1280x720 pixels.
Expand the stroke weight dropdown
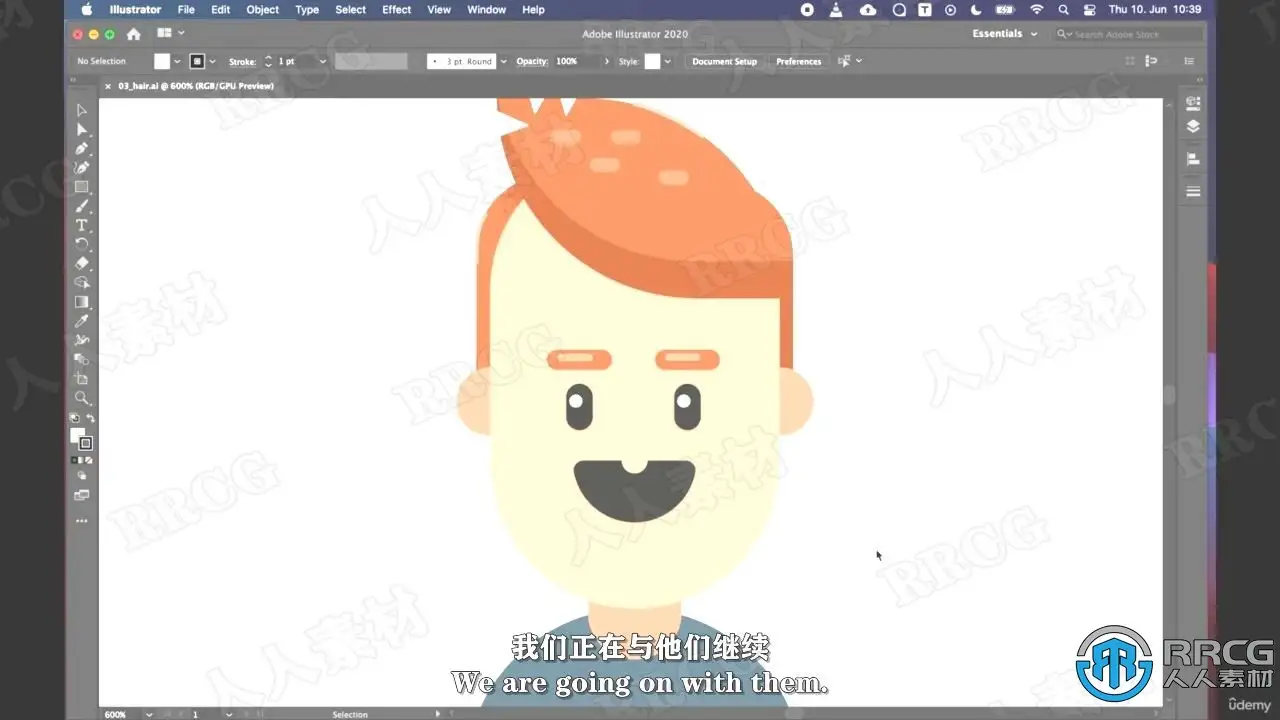coord(322,61)
